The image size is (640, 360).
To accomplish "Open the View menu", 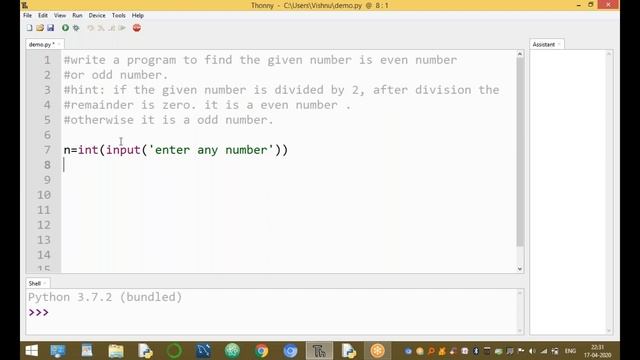I will pos(60,15).
